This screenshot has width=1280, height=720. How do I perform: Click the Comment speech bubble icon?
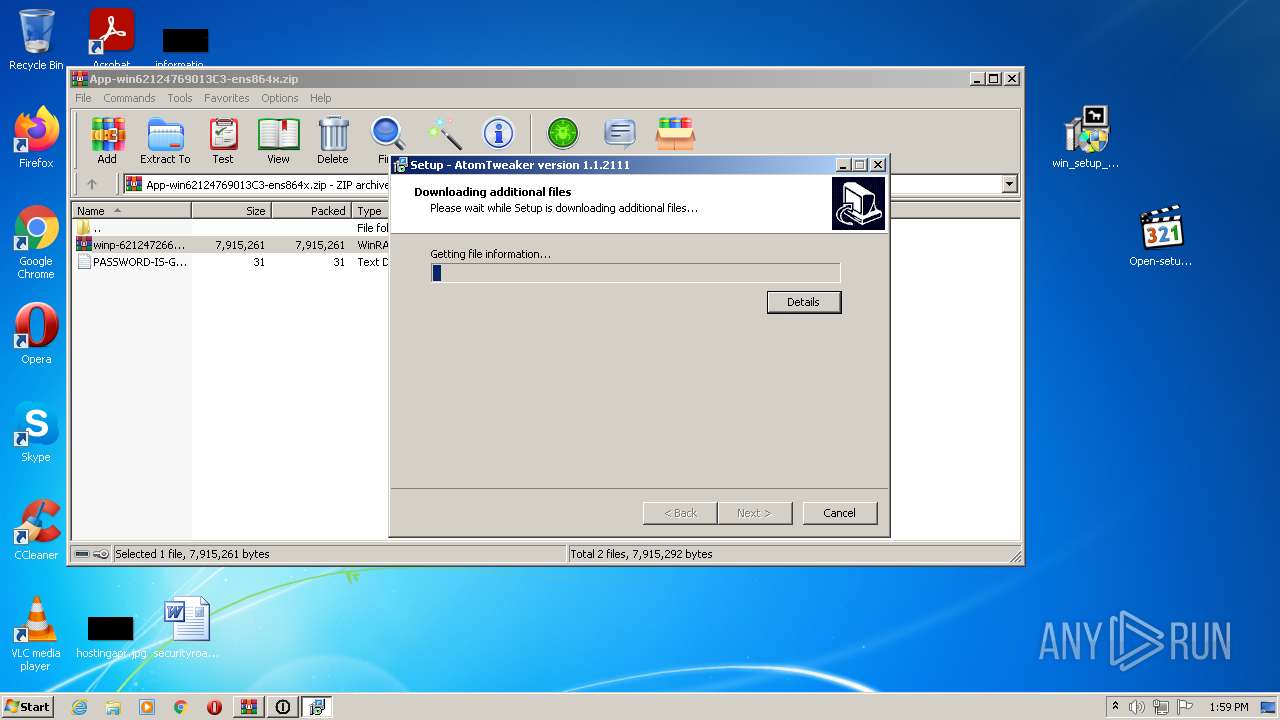(620, 133)
